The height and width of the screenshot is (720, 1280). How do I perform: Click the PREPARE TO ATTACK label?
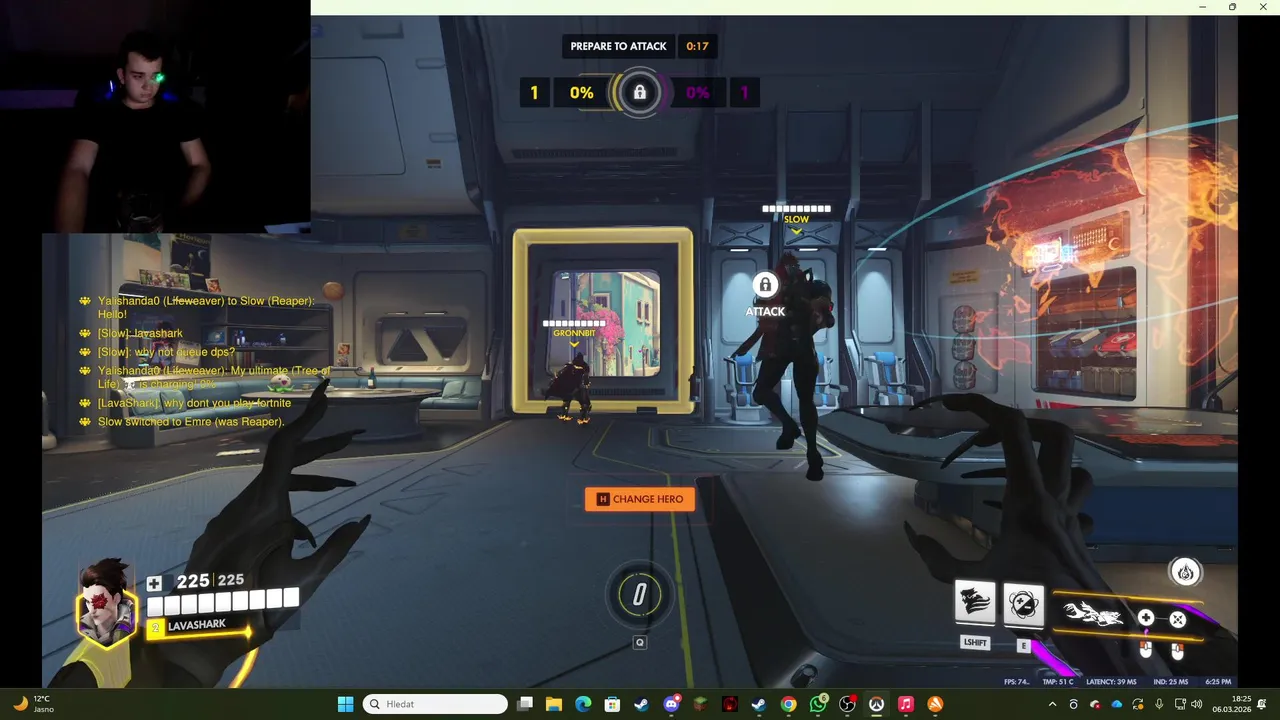(x=618, y=46)
